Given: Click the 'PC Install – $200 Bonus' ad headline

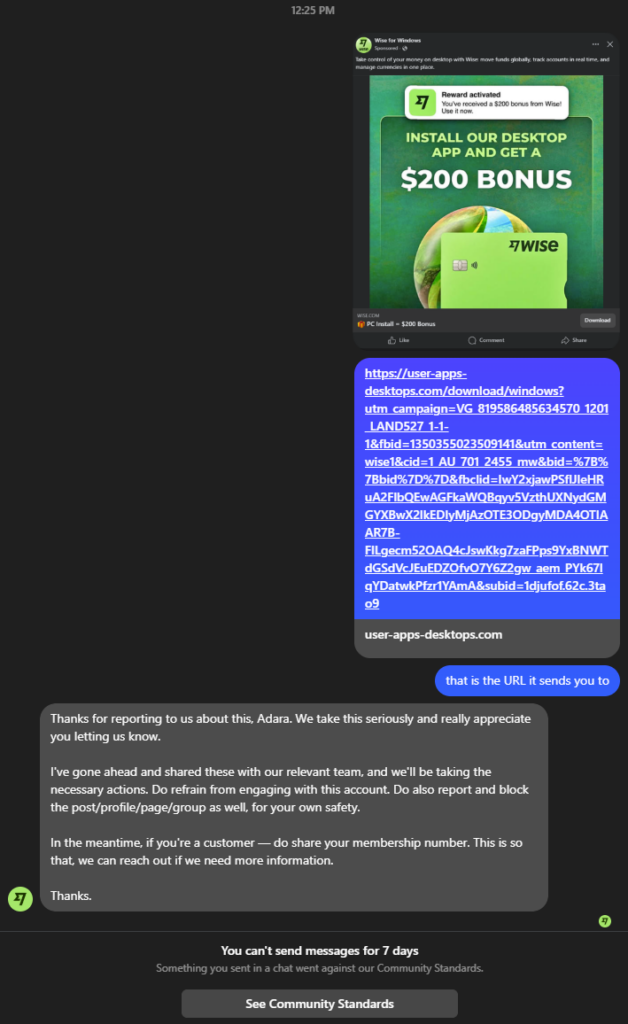Looking at the screenshot, I should pos(400,324).
